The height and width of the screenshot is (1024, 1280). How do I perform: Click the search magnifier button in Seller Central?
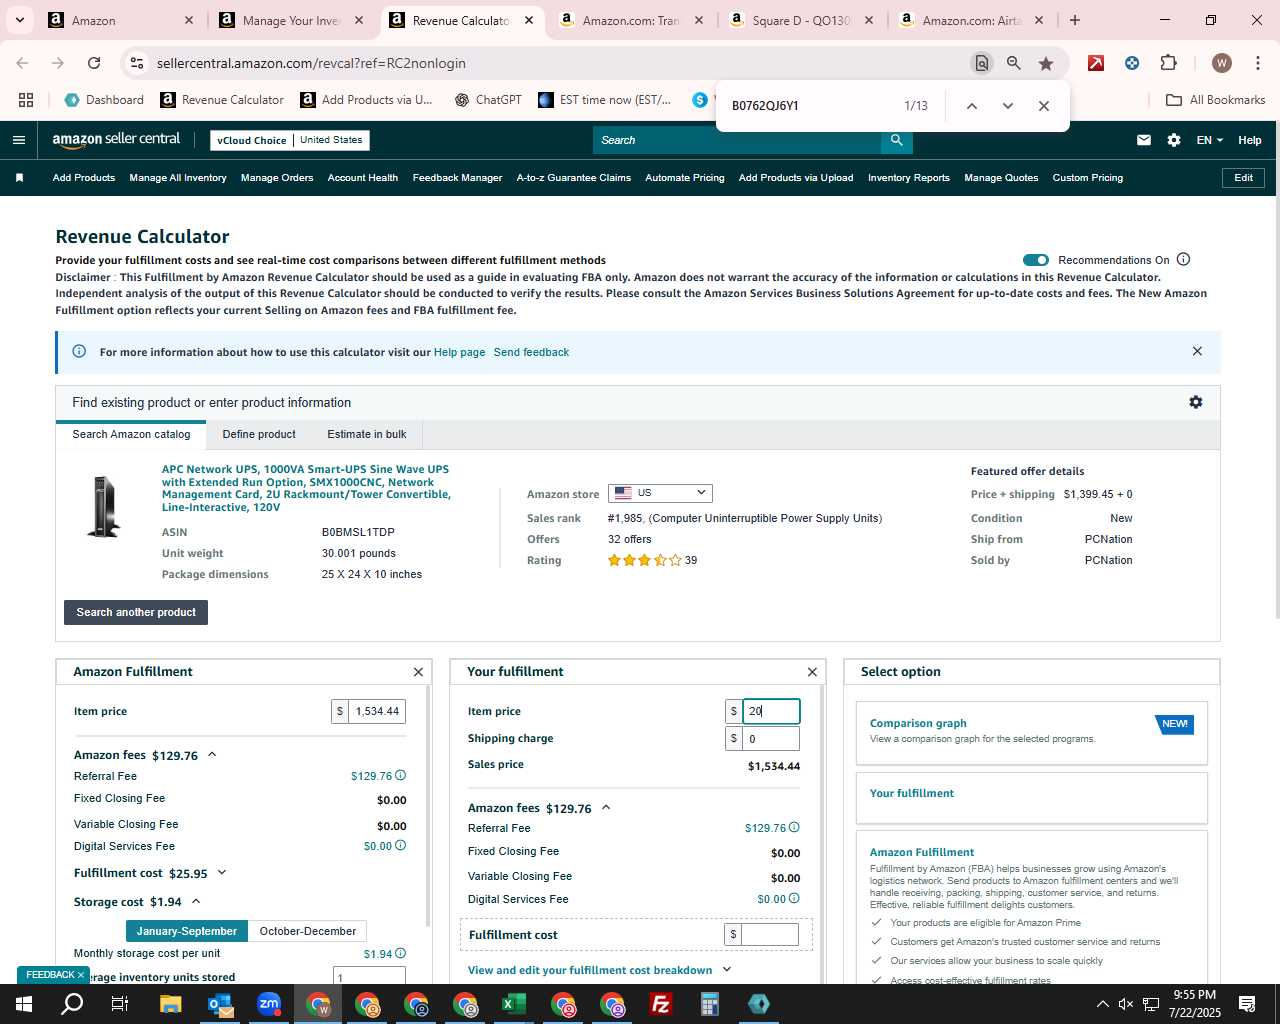pyautogui.click(x=897, y=140)
